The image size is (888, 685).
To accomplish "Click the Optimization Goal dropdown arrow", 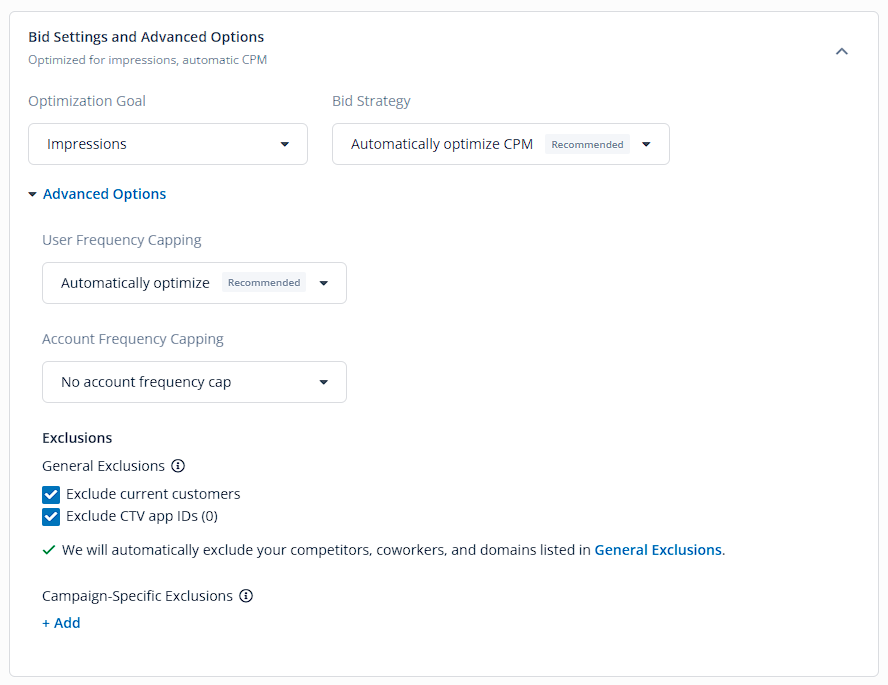I will [x=285, y=144].
